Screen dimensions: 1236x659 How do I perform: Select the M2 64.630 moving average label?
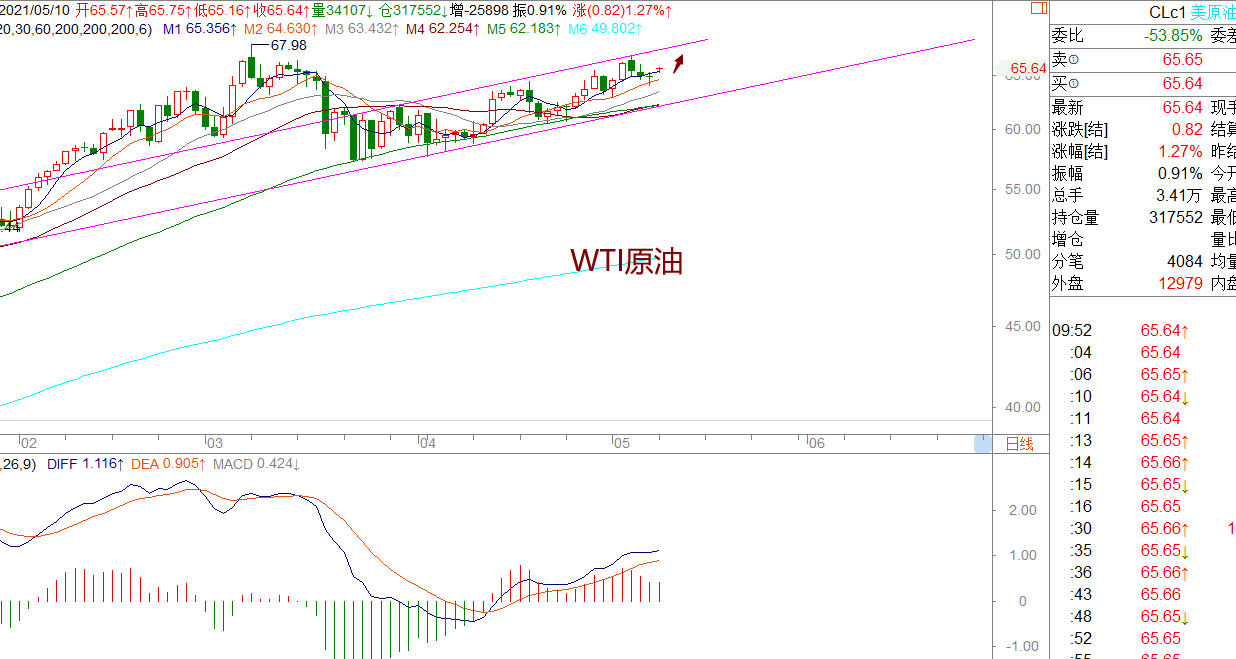(x=283, y=30)
